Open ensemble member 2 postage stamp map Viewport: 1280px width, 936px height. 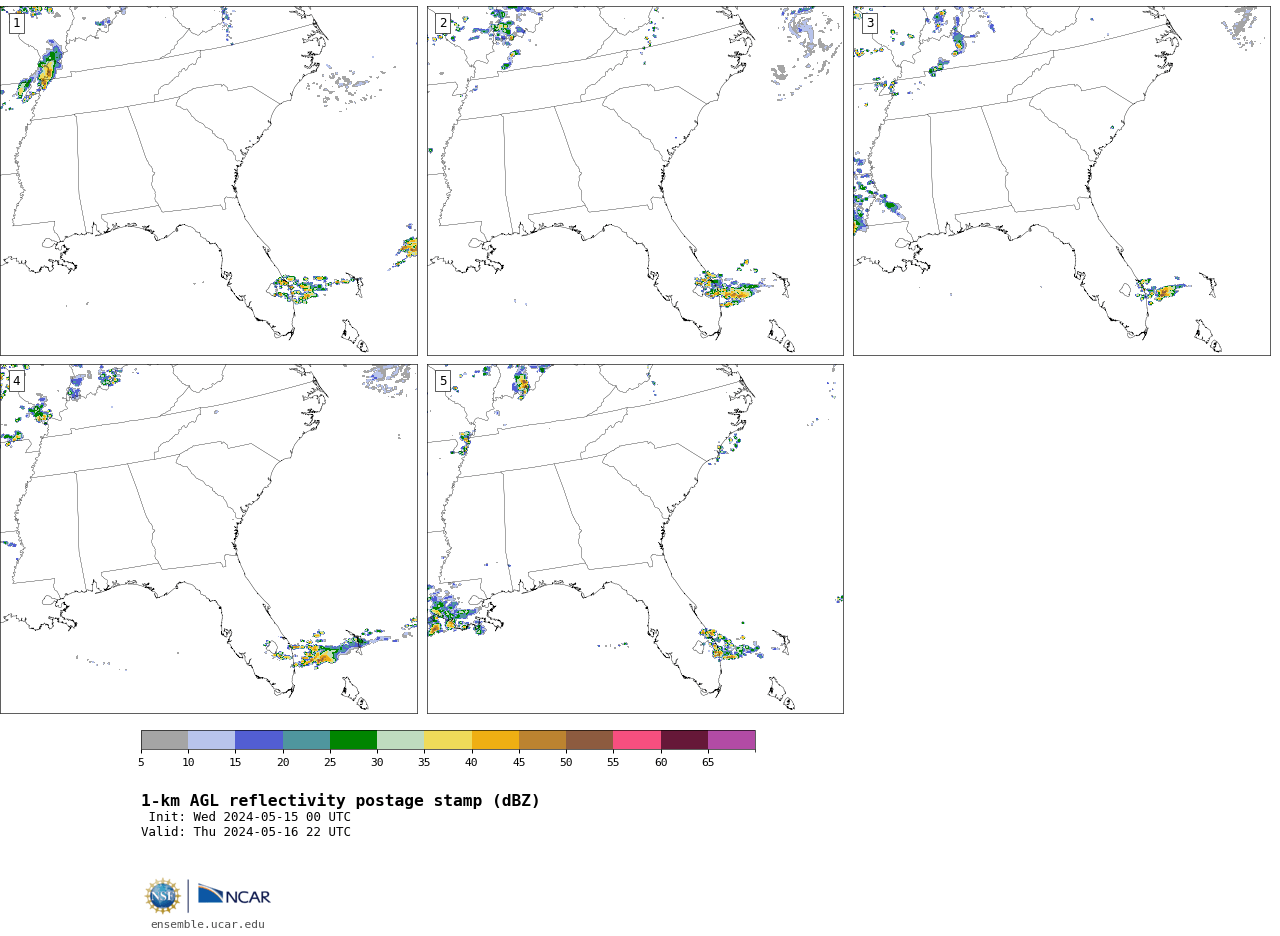click(635, 181)
